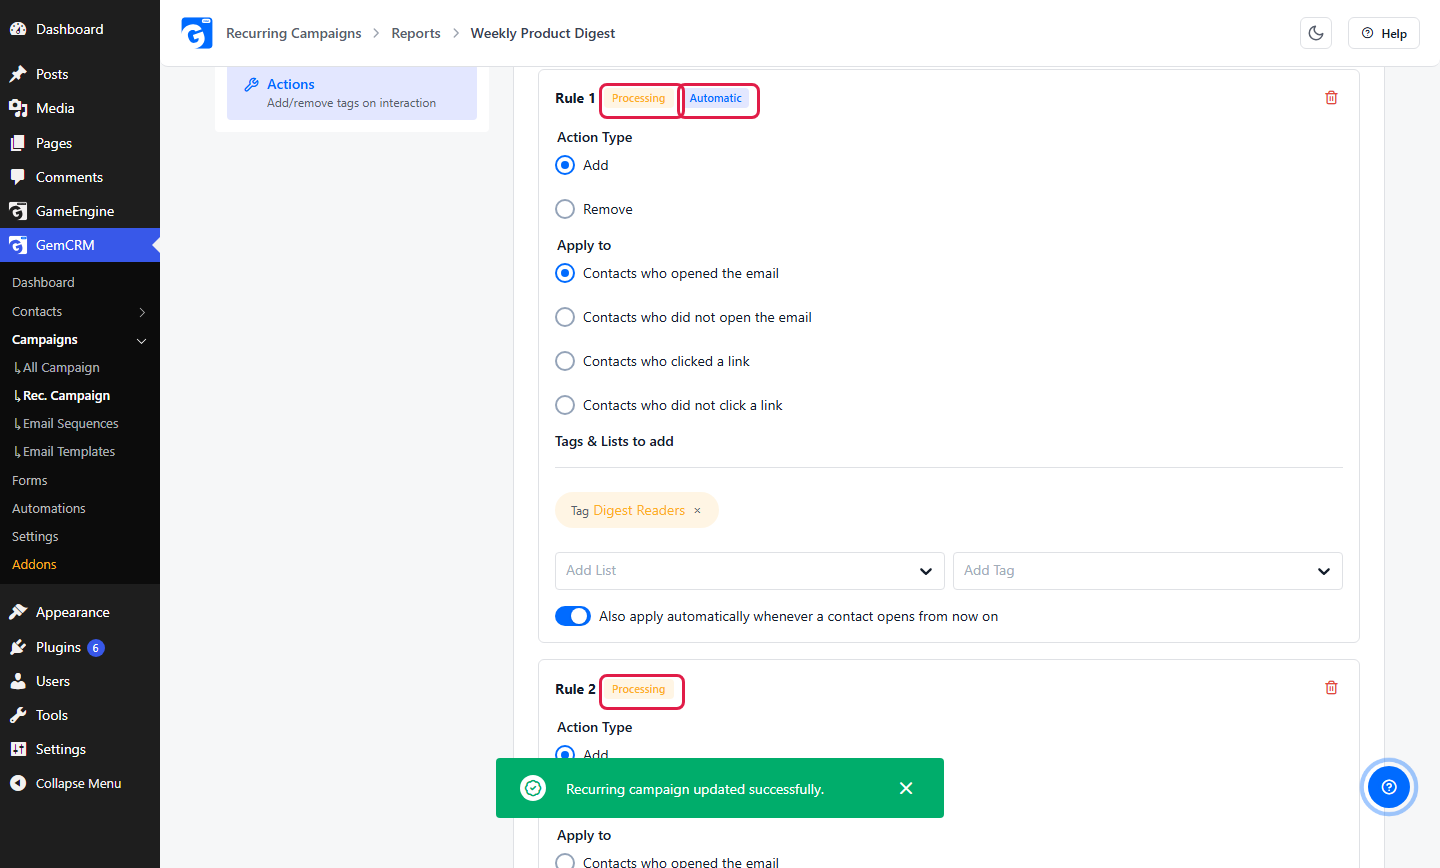Select Remove action type in Rule 1
Image resolution: width=1440 pixels, height=868 pixels.
point(565,209)
